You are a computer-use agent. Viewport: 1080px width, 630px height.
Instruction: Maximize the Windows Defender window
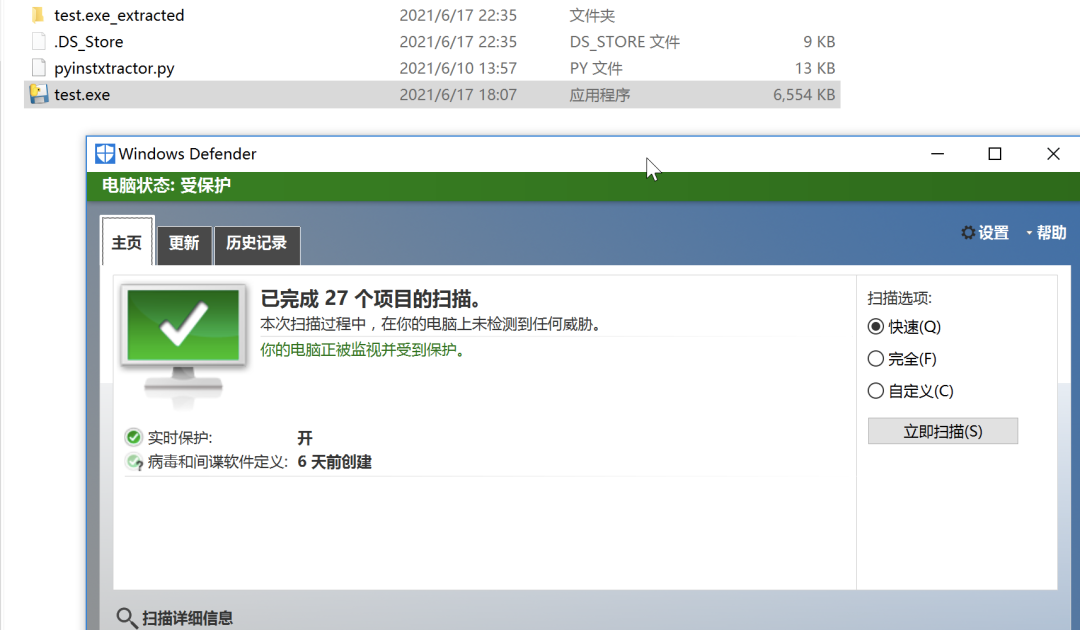(995, 154)
